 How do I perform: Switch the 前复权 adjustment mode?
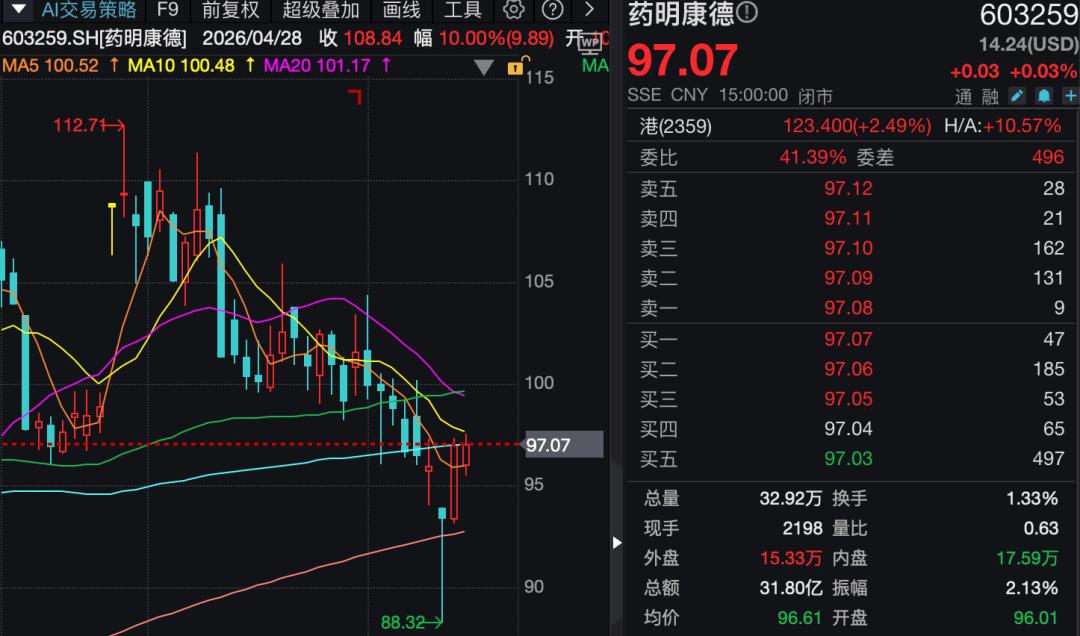(231, 10)
